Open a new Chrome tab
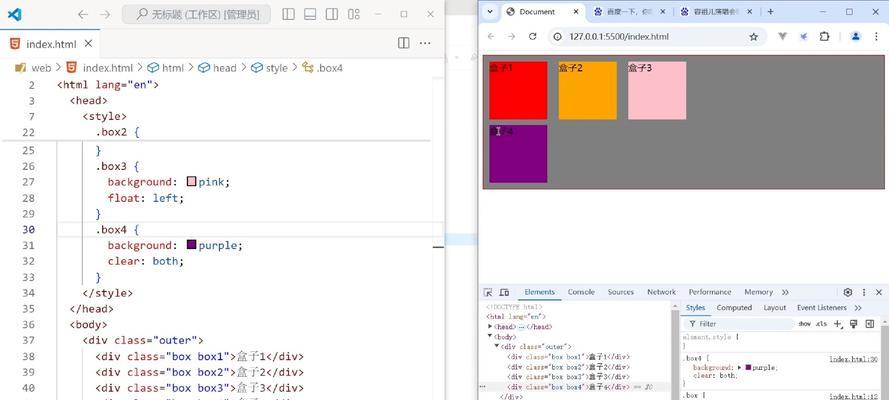The image size is (889, 400). [771, 11]
